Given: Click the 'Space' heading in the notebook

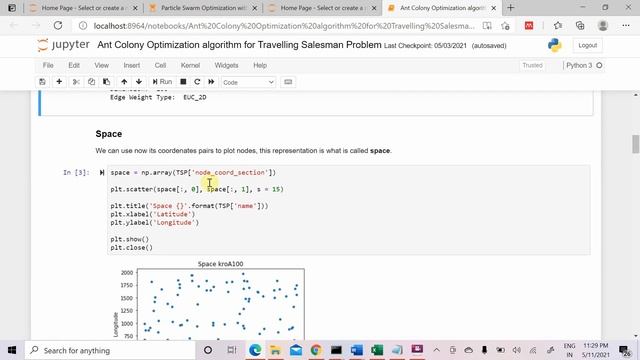Looking at the screenshot, I should point(109,134).
